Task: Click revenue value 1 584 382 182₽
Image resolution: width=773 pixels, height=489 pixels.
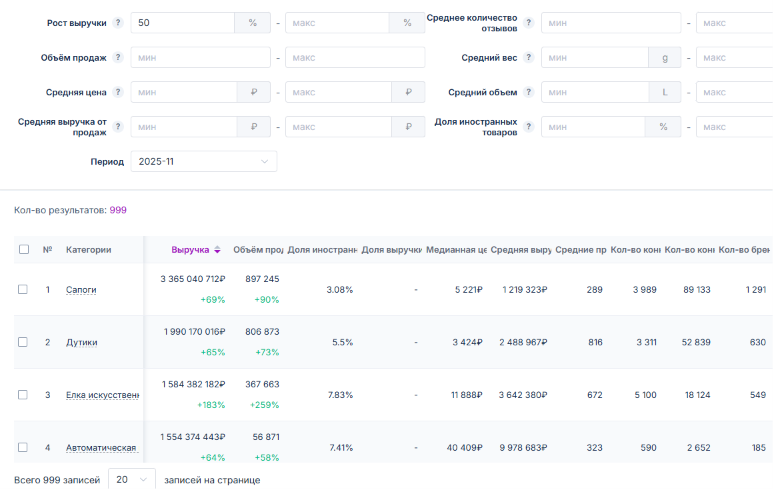Action: pos(193,384)
